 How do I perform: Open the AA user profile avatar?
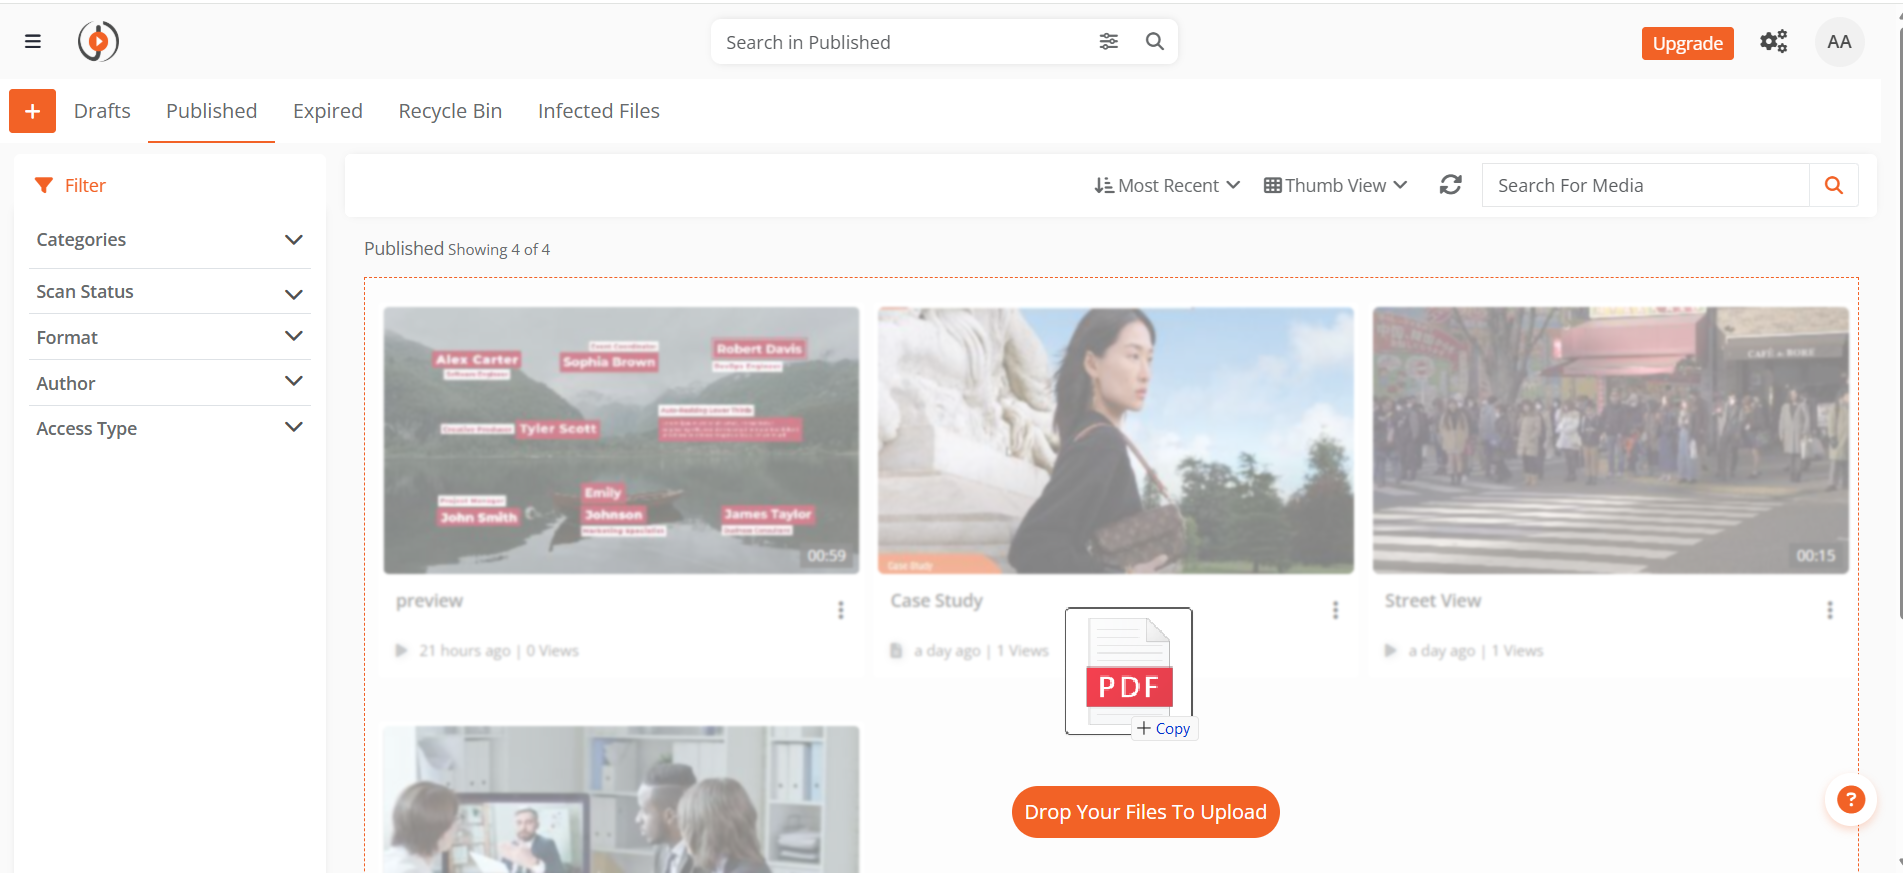(x=1838, y=42)
